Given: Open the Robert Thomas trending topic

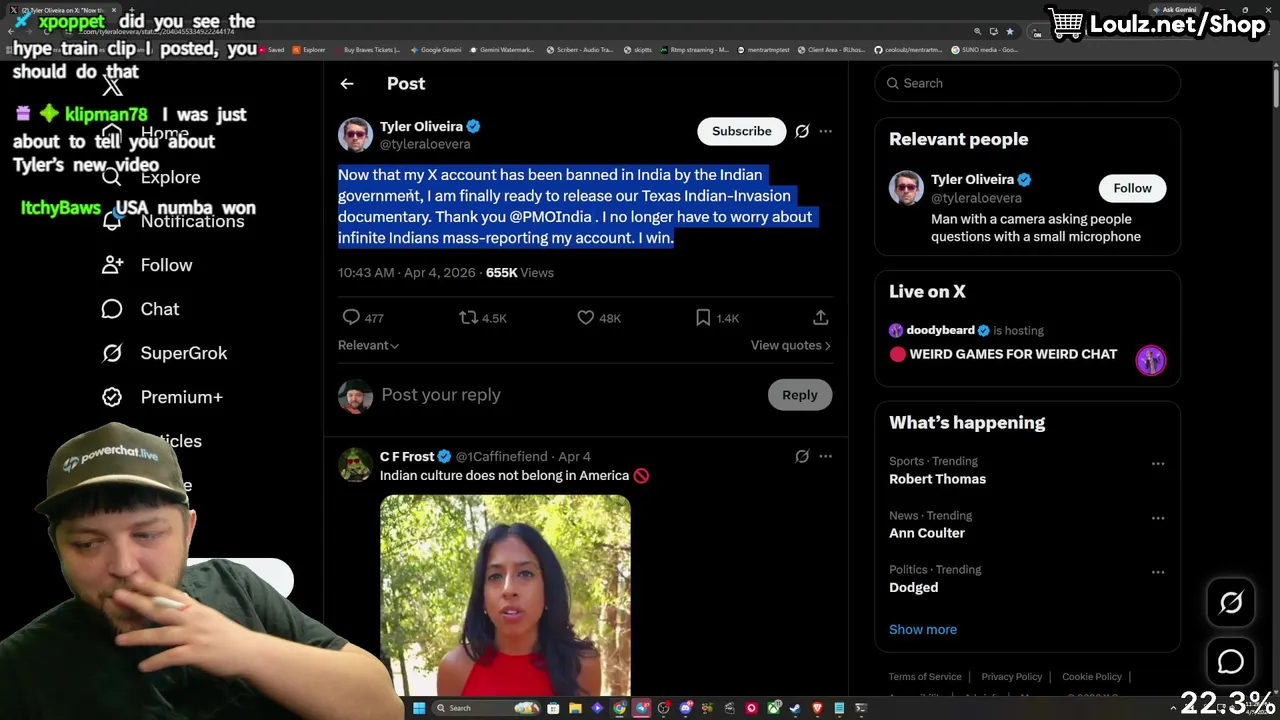Looking at the screenshot, I should 937,479.
